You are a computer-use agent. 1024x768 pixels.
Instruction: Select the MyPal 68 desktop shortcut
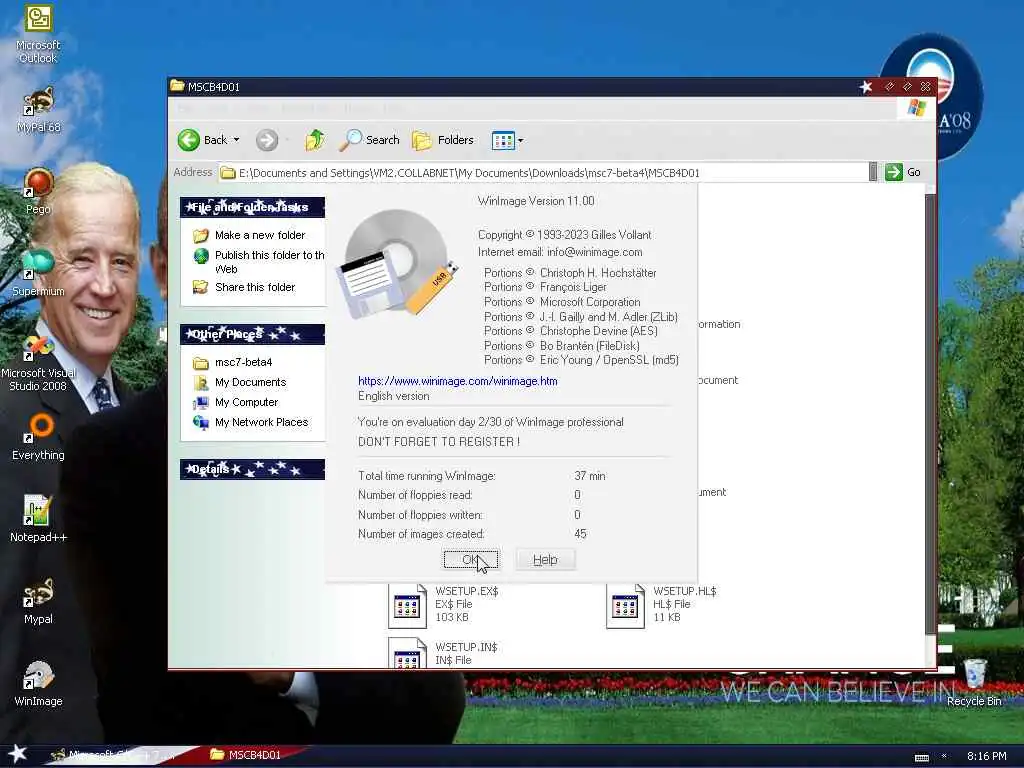(39, 110)
